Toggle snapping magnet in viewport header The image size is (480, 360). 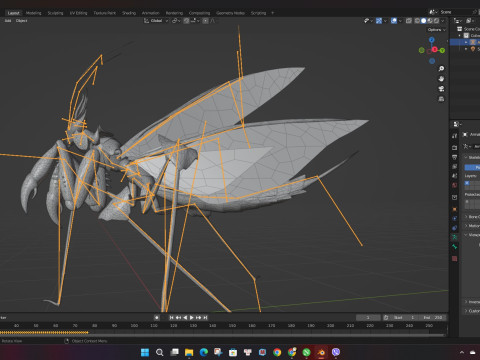coord(187,21)
